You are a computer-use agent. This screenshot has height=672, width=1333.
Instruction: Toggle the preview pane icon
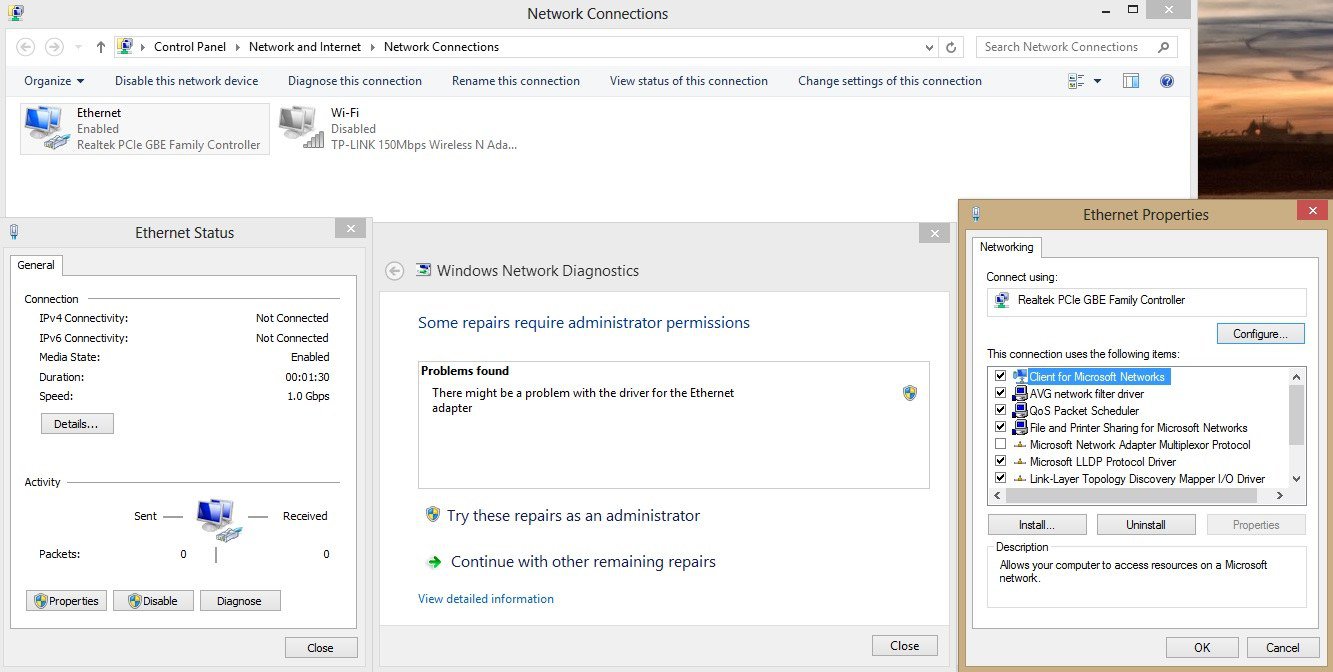1131,81
